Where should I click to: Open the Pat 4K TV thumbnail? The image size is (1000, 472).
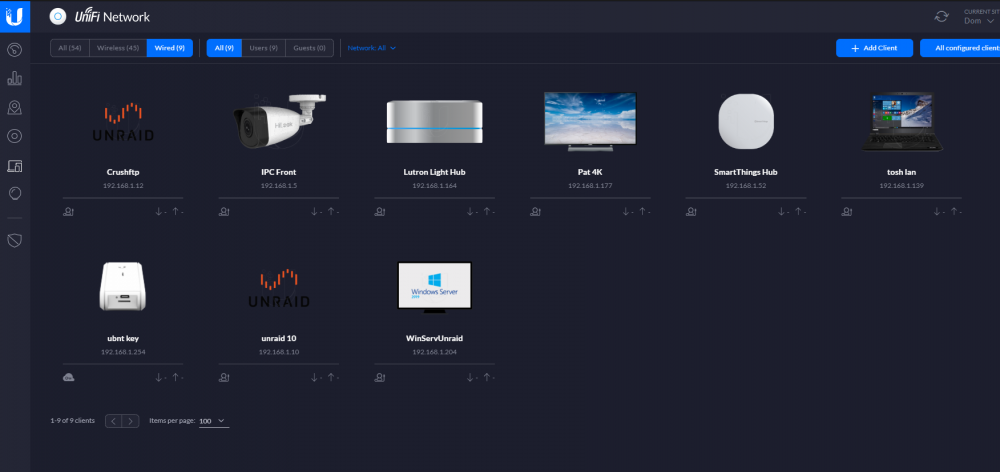coord(590,121)
